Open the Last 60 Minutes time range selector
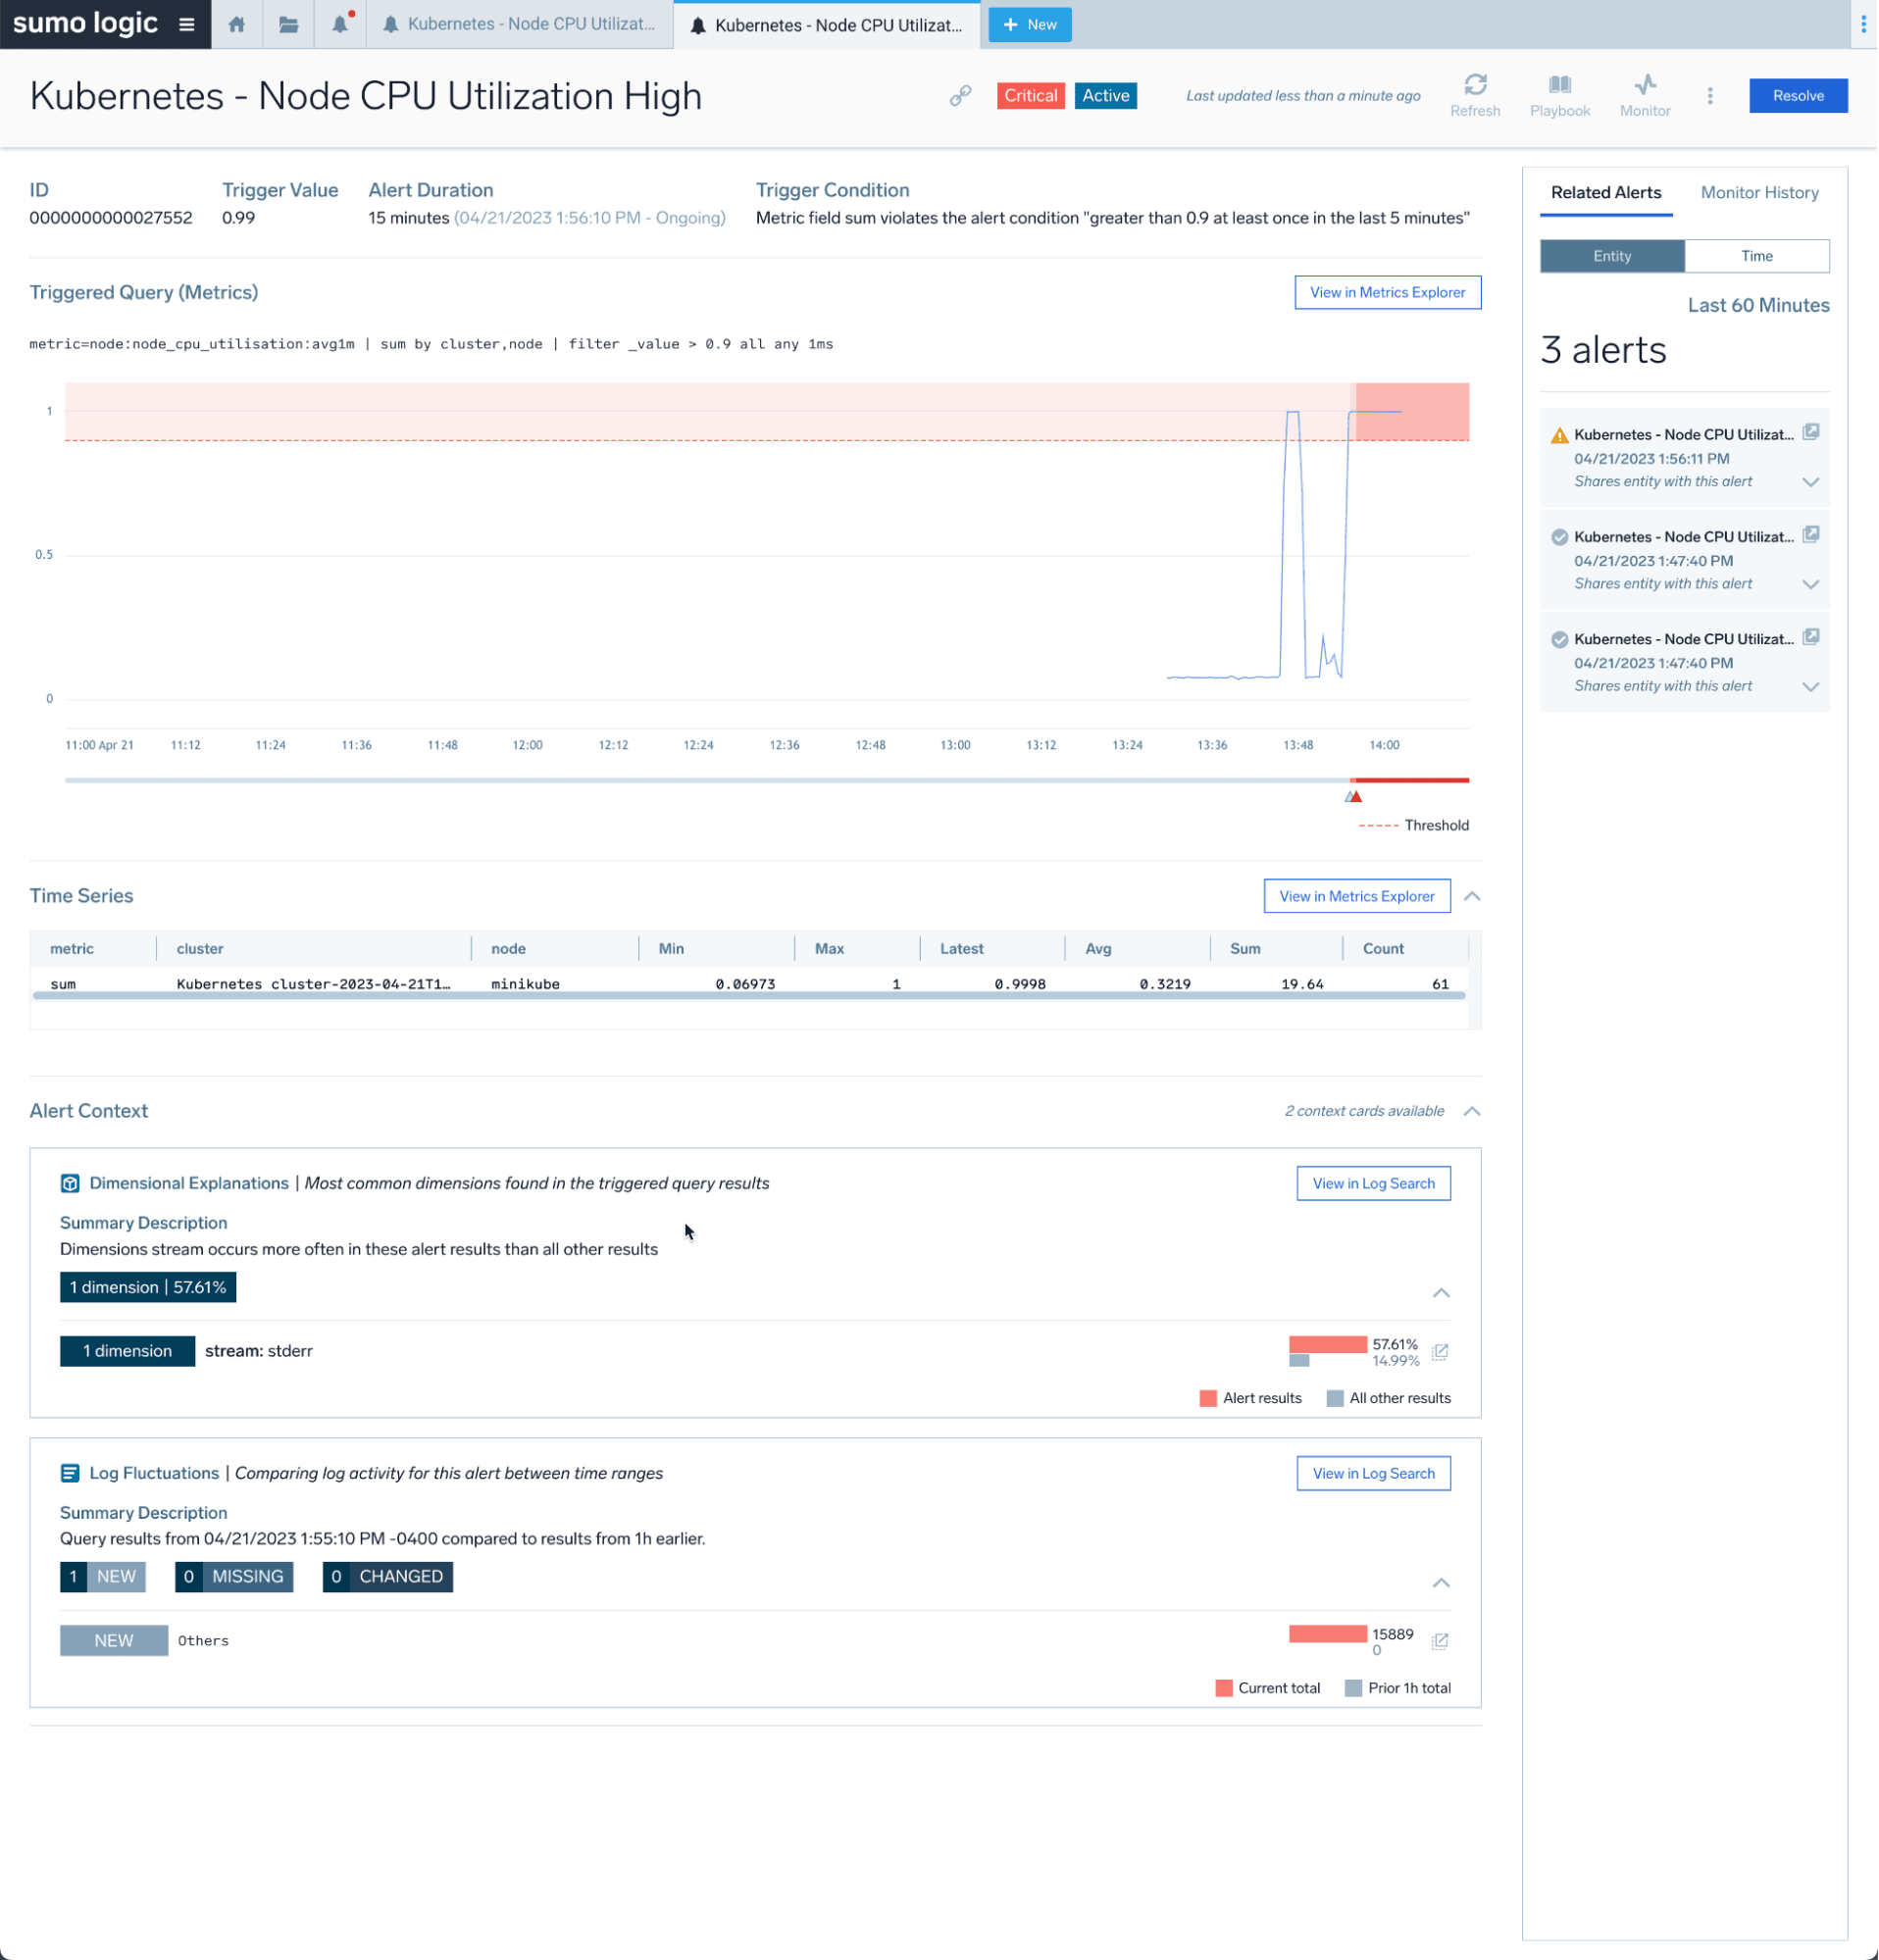The image size is (1879, 1960). tap(1760, 306)
